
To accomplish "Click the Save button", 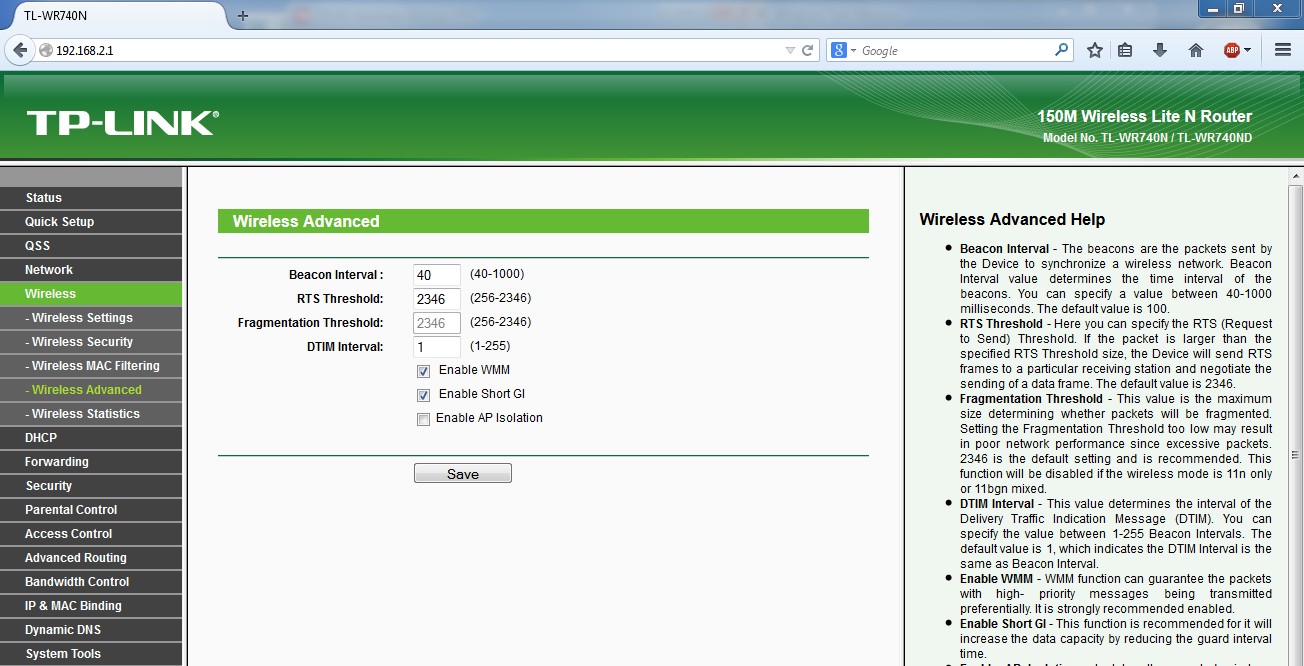I will (x=463, y=474).
